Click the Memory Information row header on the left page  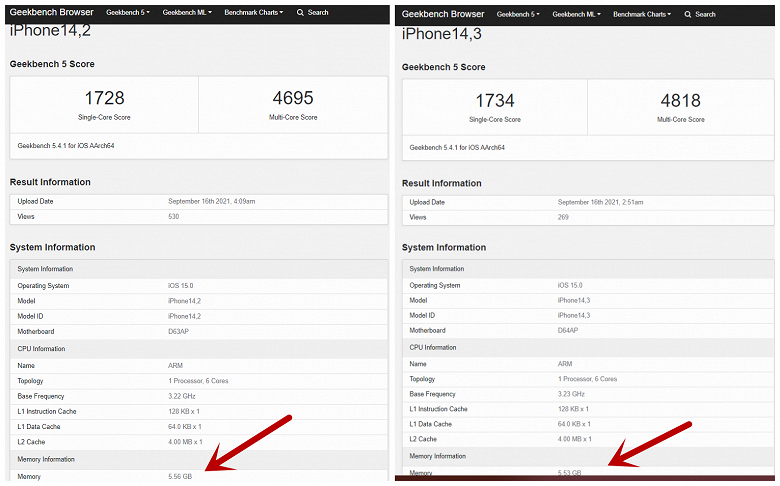(x=198, y=460)
